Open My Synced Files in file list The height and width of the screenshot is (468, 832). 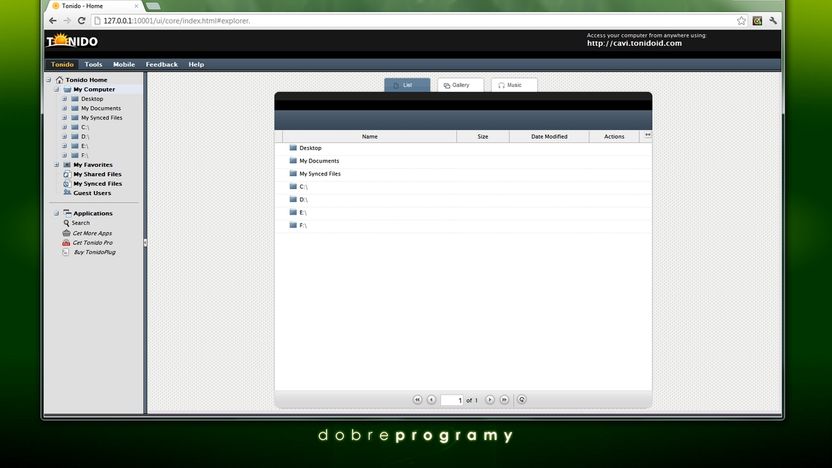click(x=320, y=174)
